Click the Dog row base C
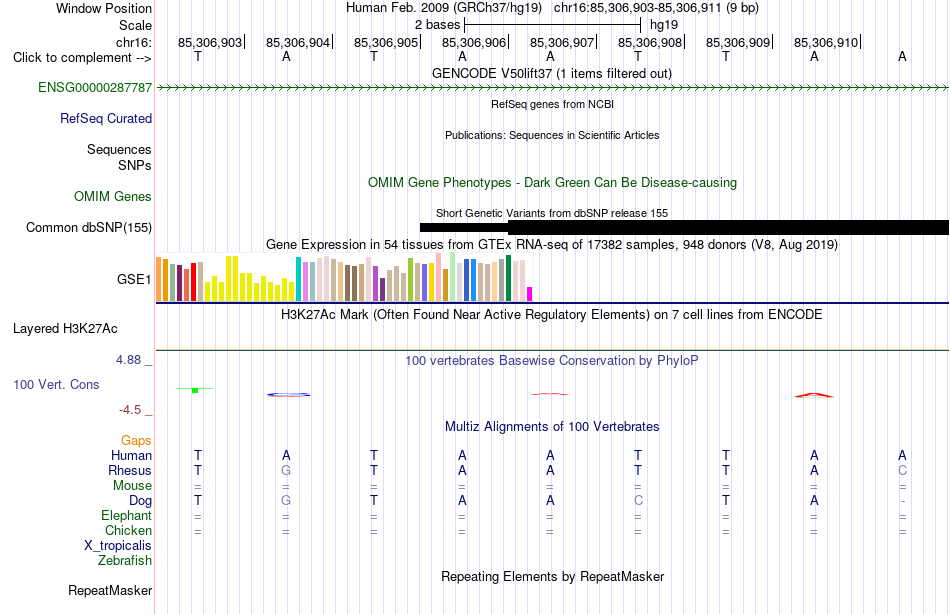 coord(638,501)
